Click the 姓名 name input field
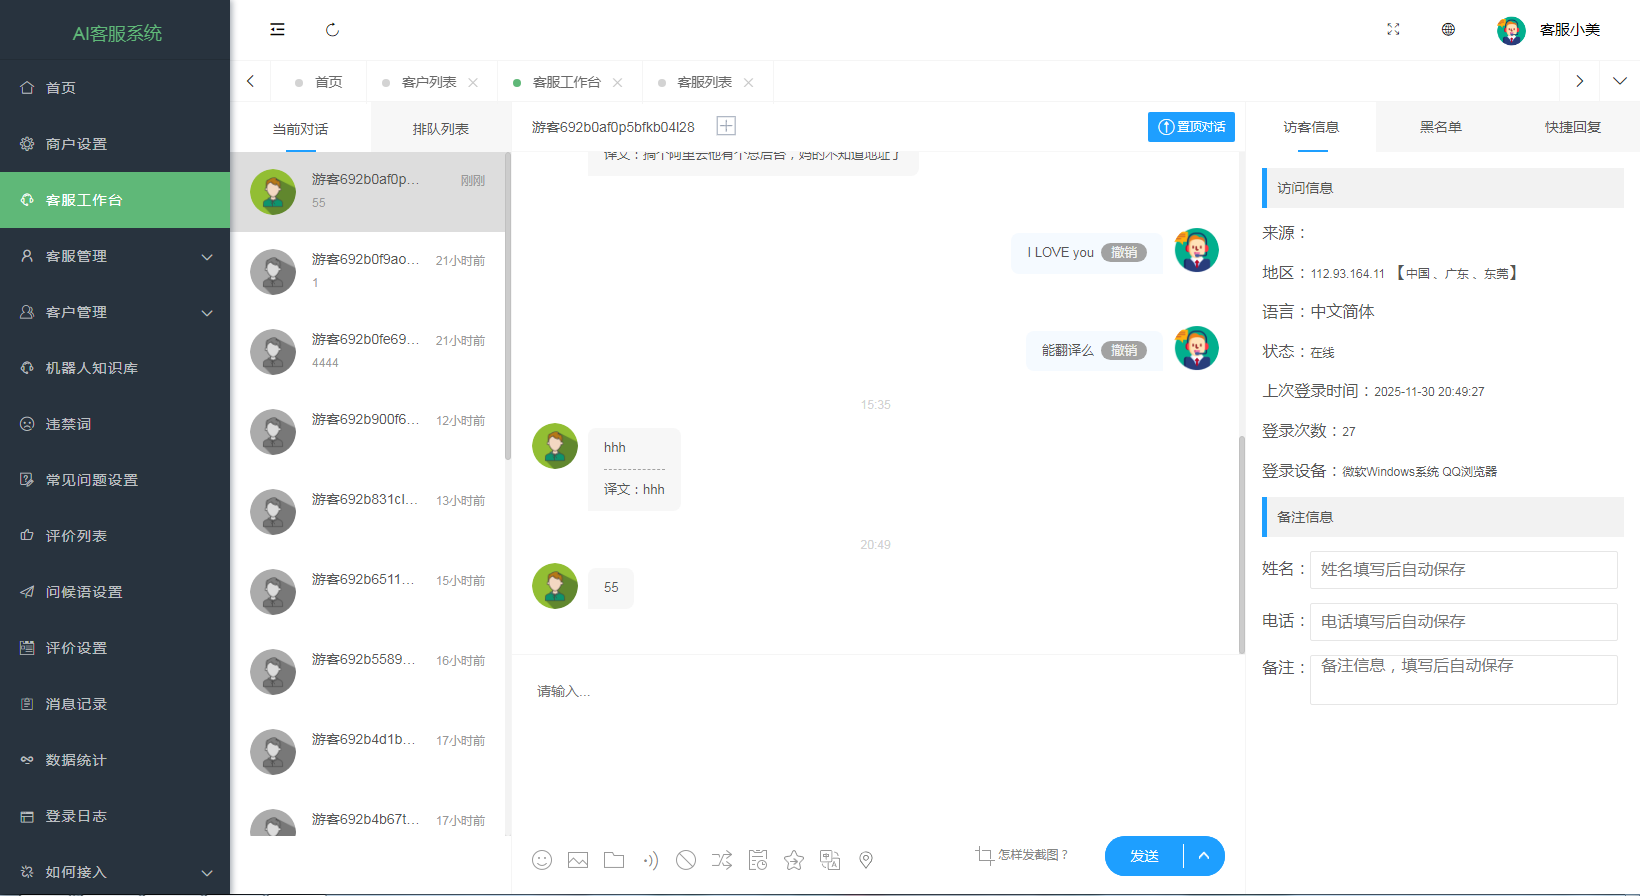Viewport: 1640px width, 896px height. tap(1463, 570)
